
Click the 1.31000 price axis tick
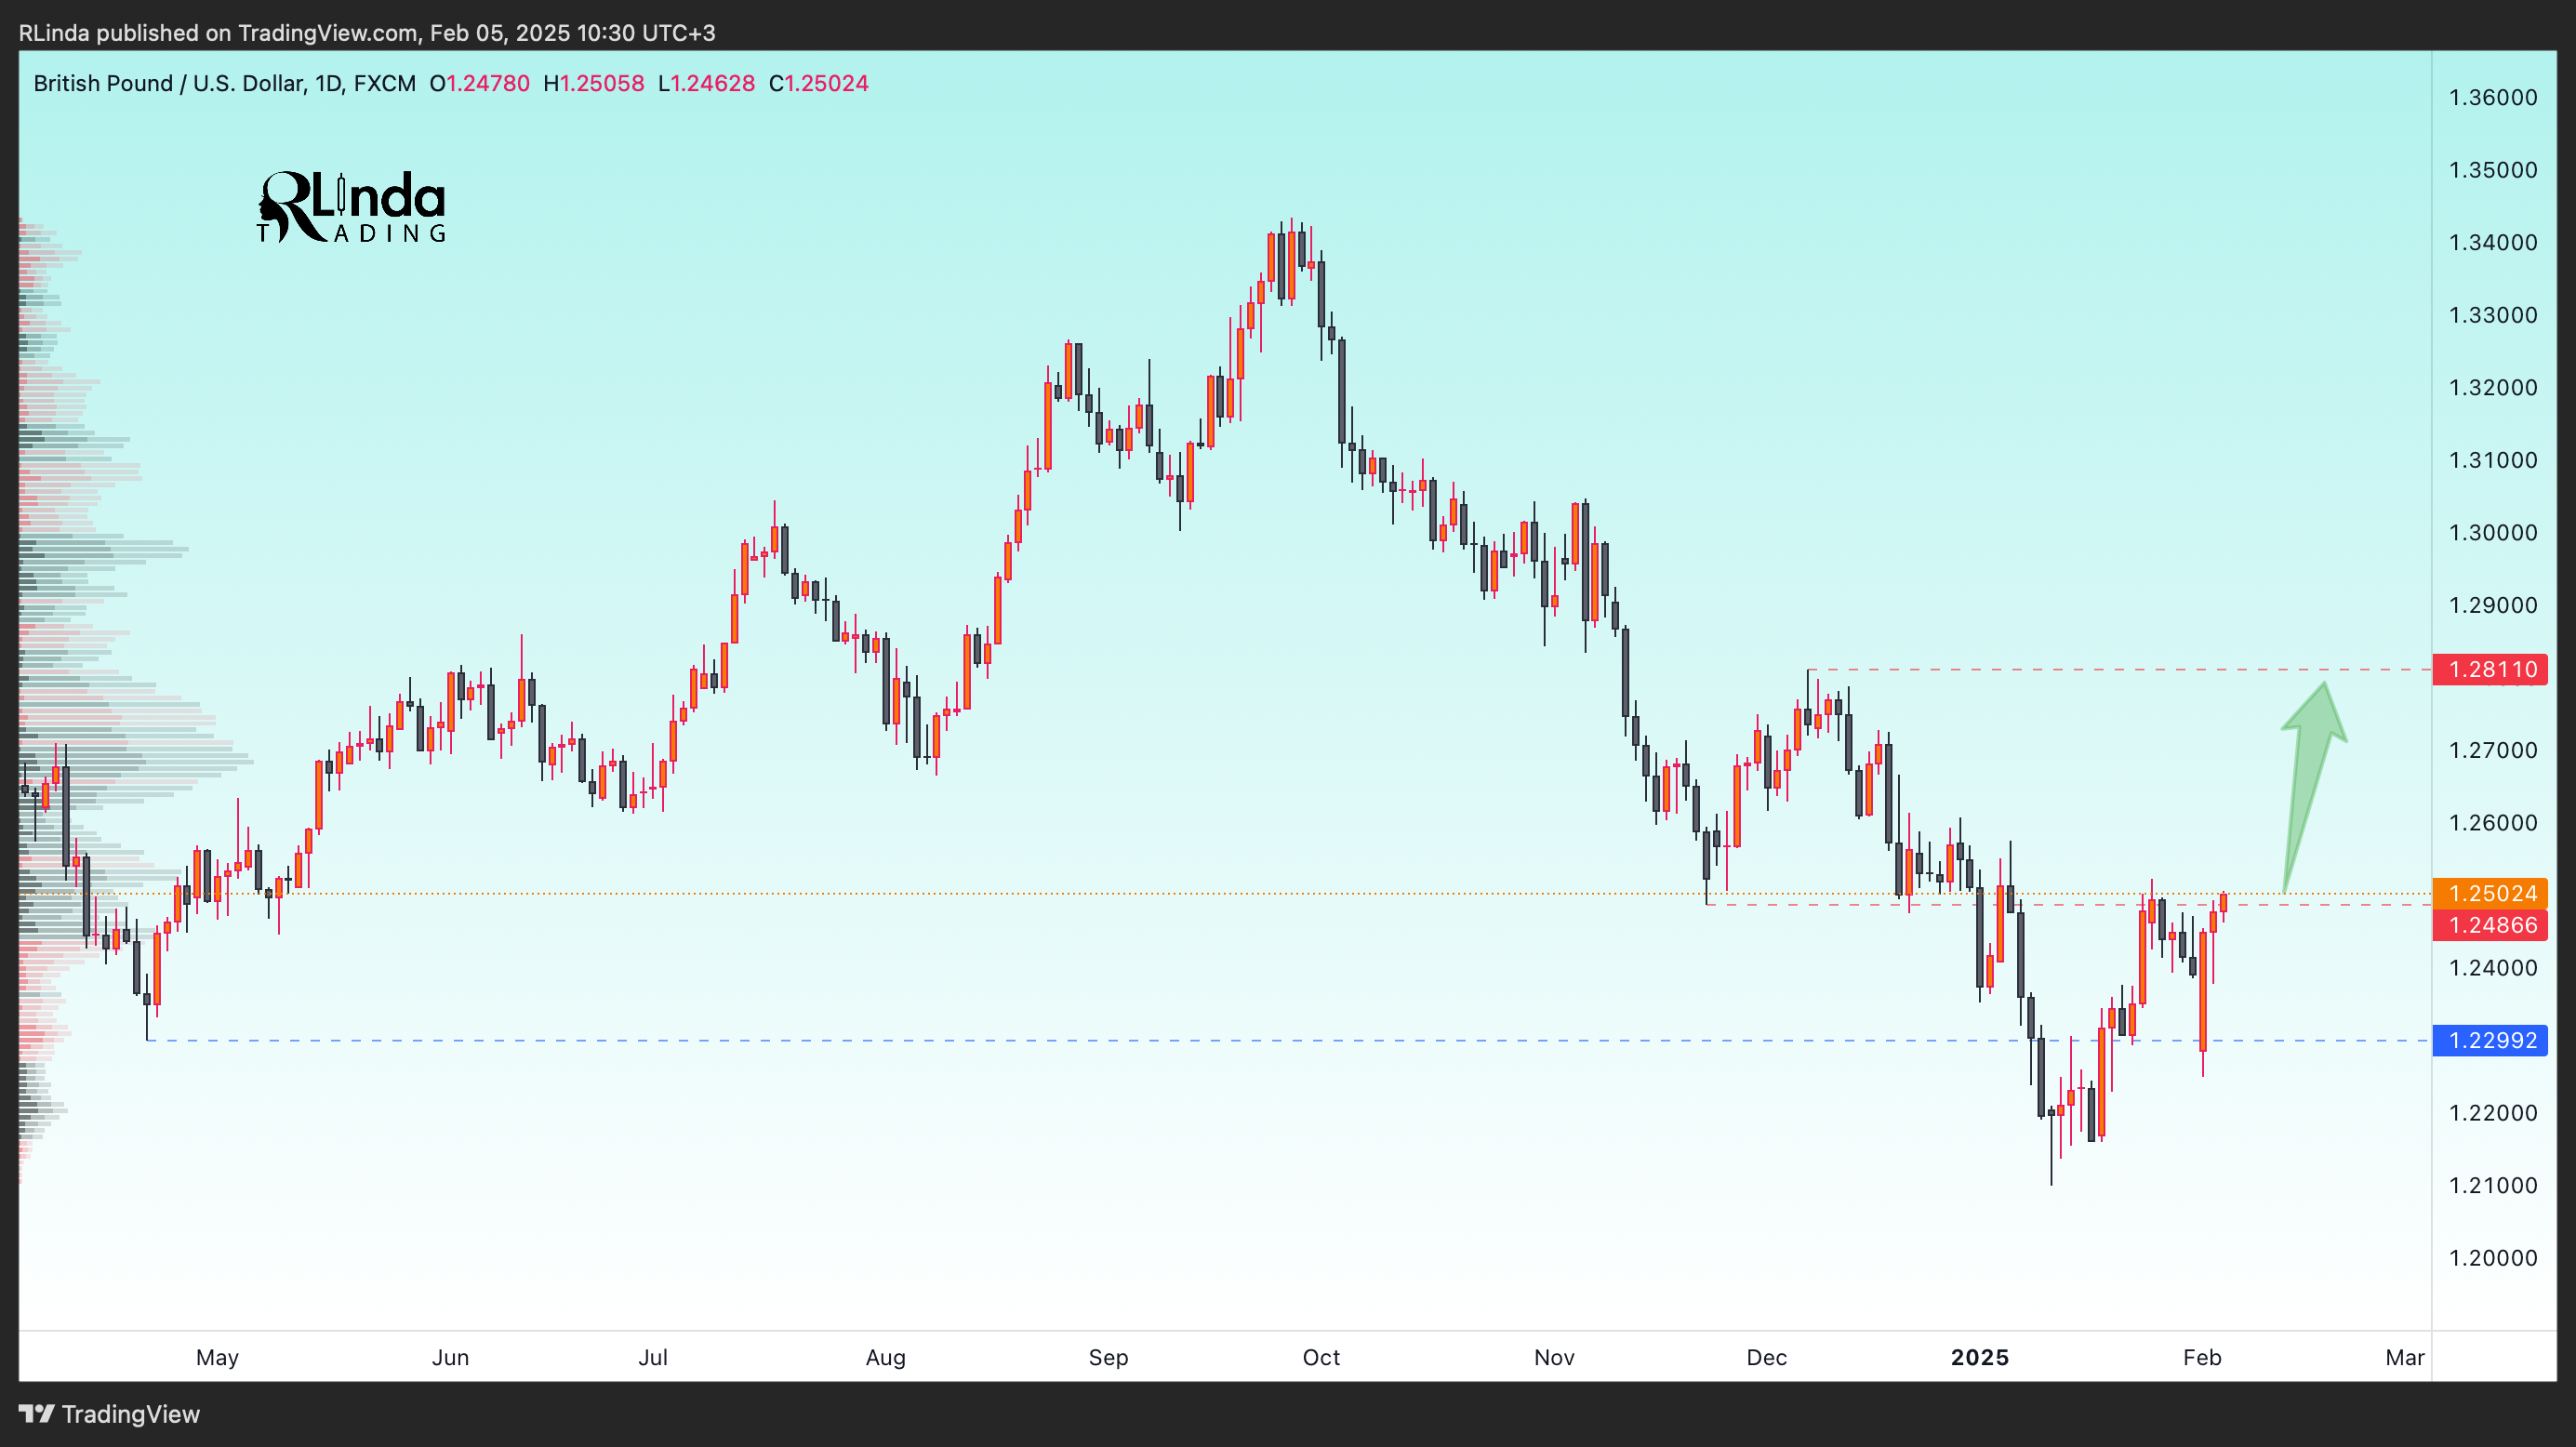(x=2493, y=460)
